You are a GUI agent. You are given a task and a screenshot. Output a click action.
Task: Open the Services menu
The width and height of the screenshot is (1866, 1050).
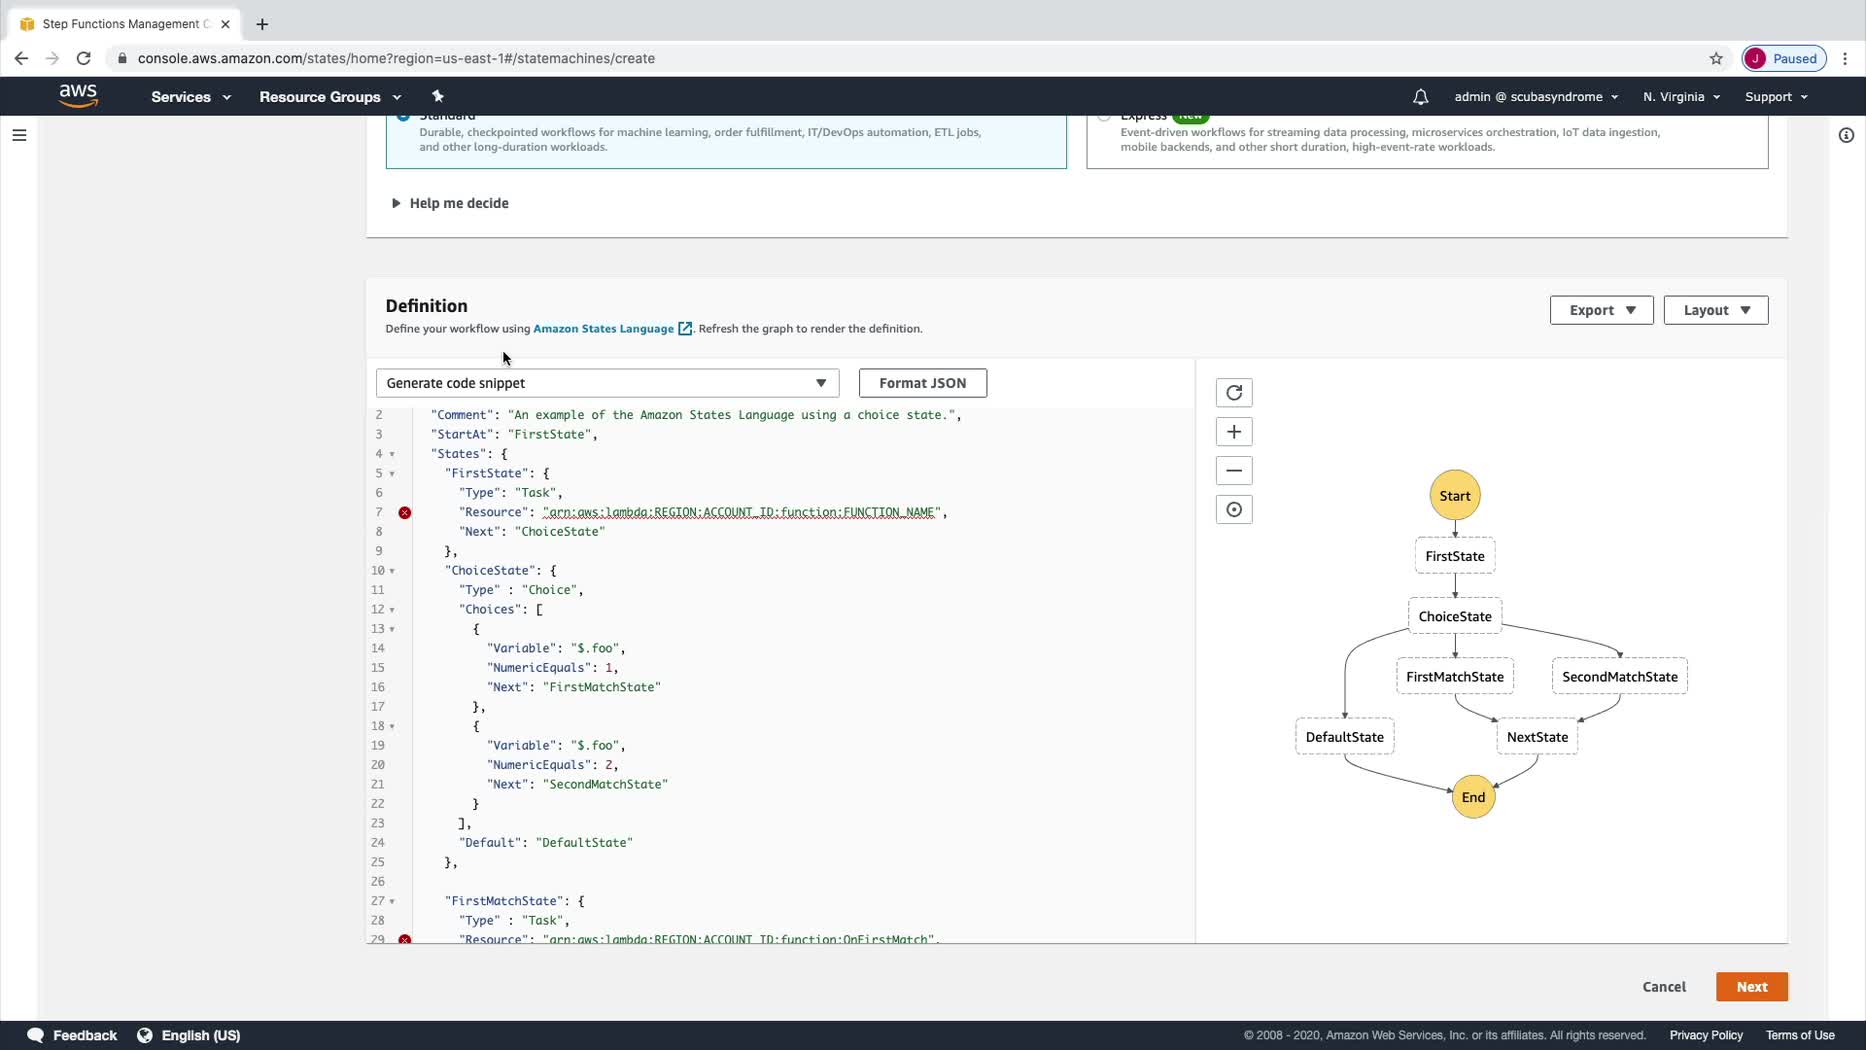point(191,97)
